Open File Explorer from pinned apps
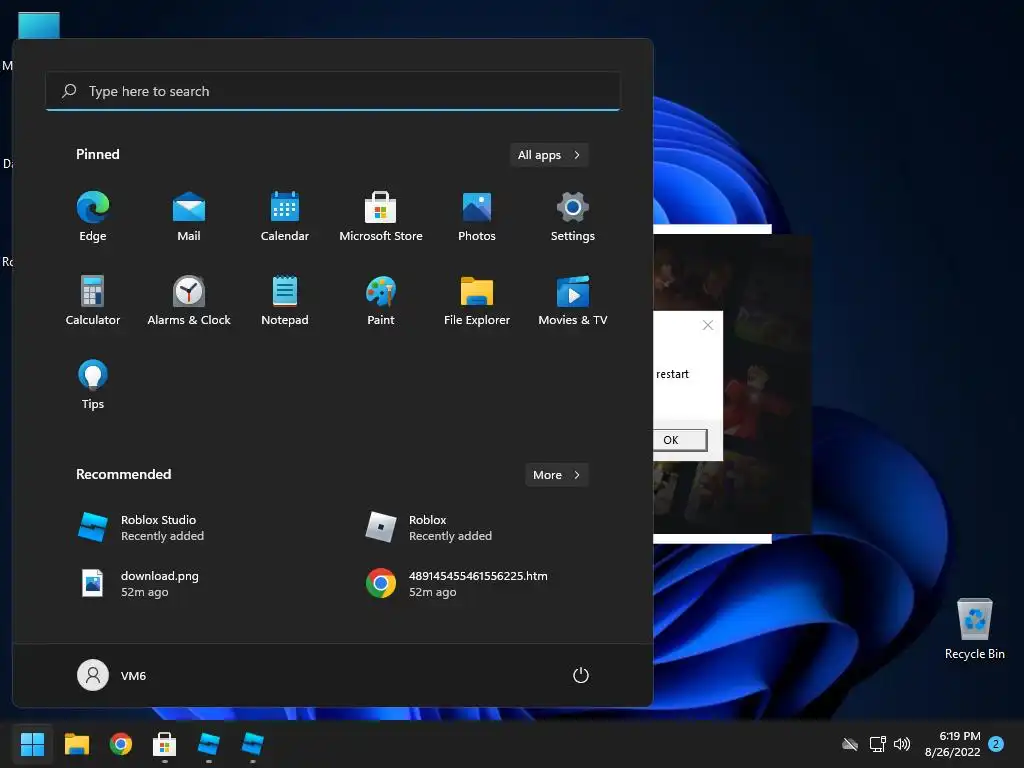This screenshot has height=768, width=1024. coord(477,300)
